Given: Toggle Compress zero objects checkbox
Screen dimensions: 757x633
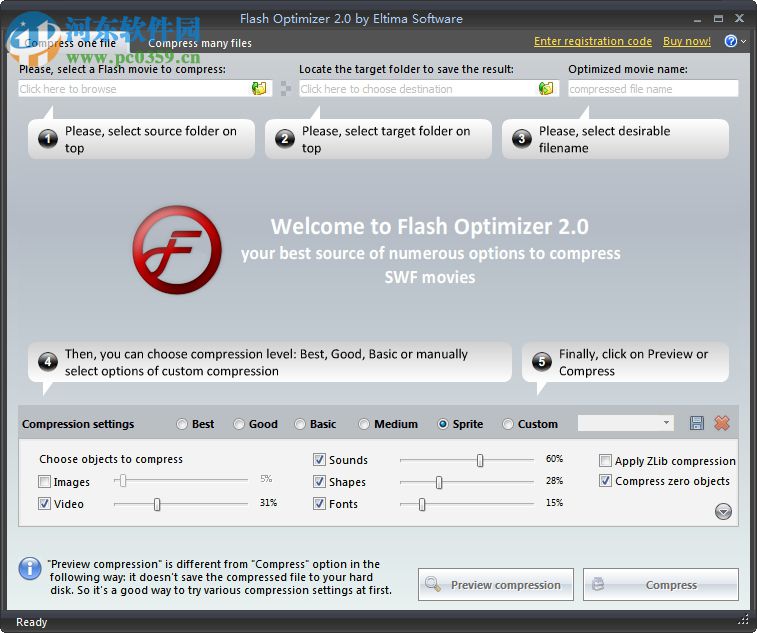Looking at the screenshot, I should point(605,481).
